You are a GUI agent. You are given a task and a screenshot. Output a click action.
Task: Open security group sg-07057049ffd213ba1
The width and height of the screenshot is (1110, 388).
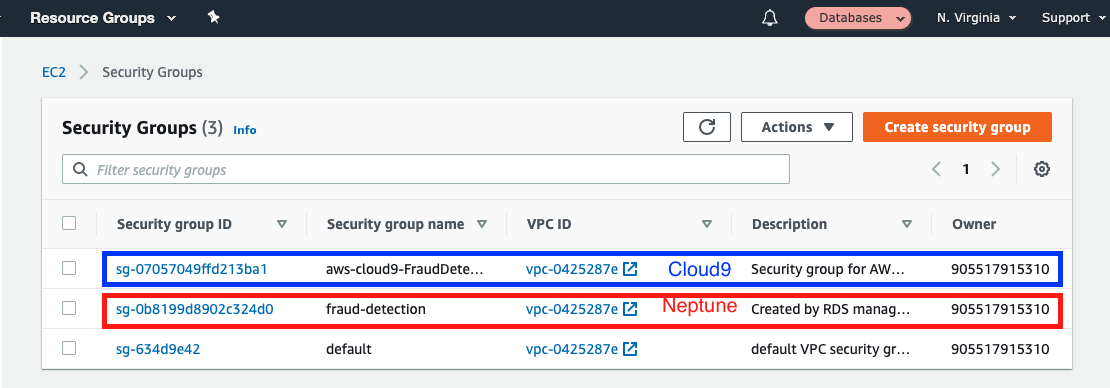coord(192,269)
